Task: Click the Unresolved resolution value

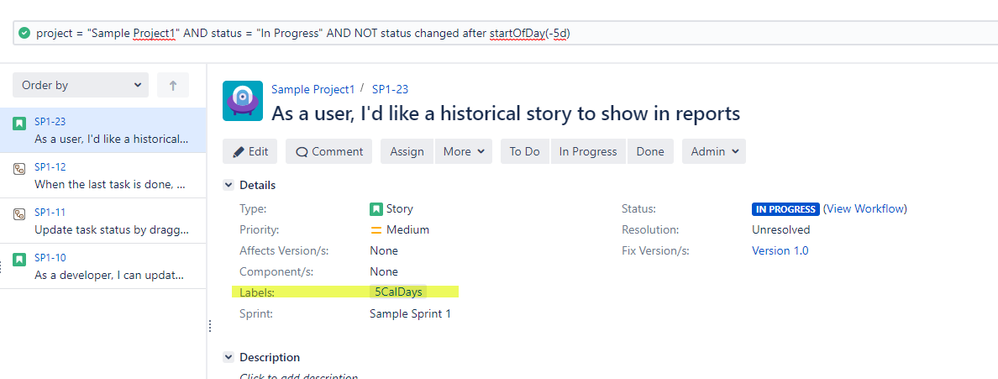Action: [x=781, y=229]
